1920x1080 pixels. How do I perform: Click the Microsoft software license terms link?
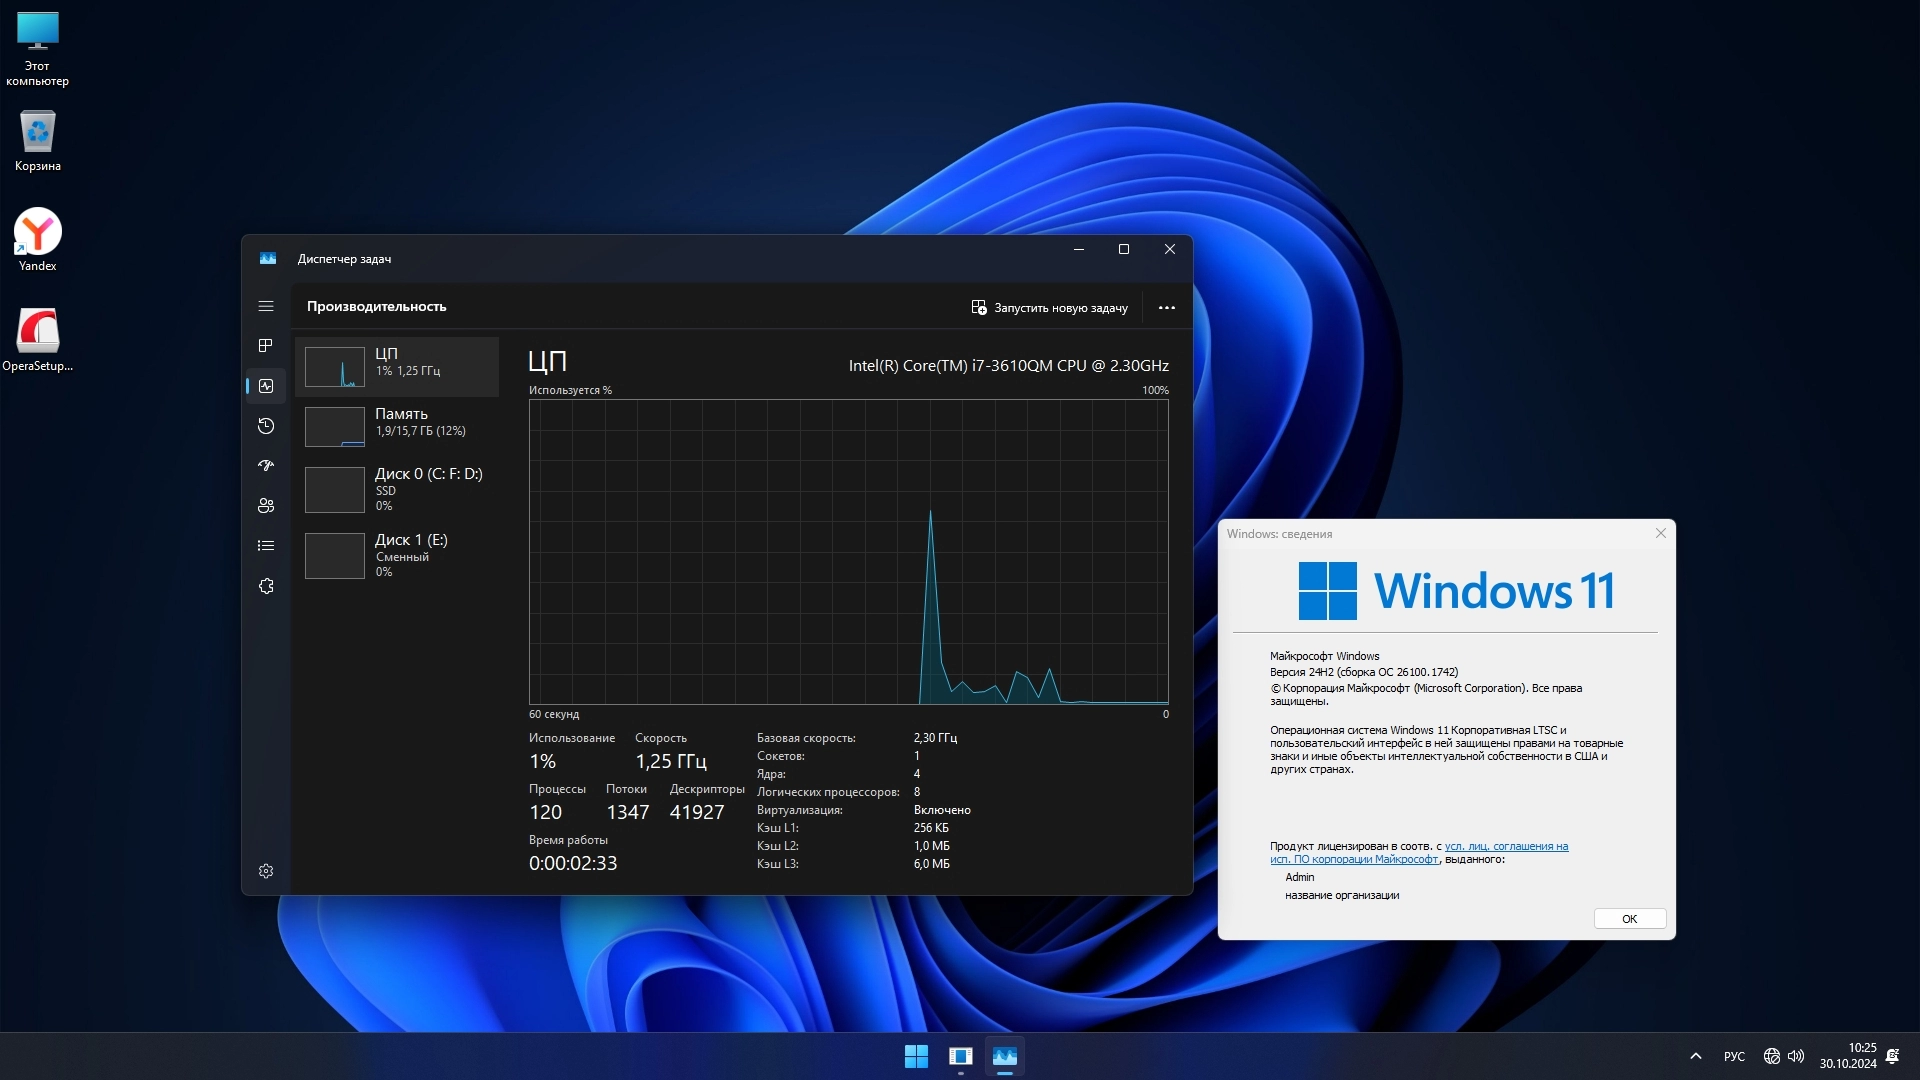(1505, 846)
